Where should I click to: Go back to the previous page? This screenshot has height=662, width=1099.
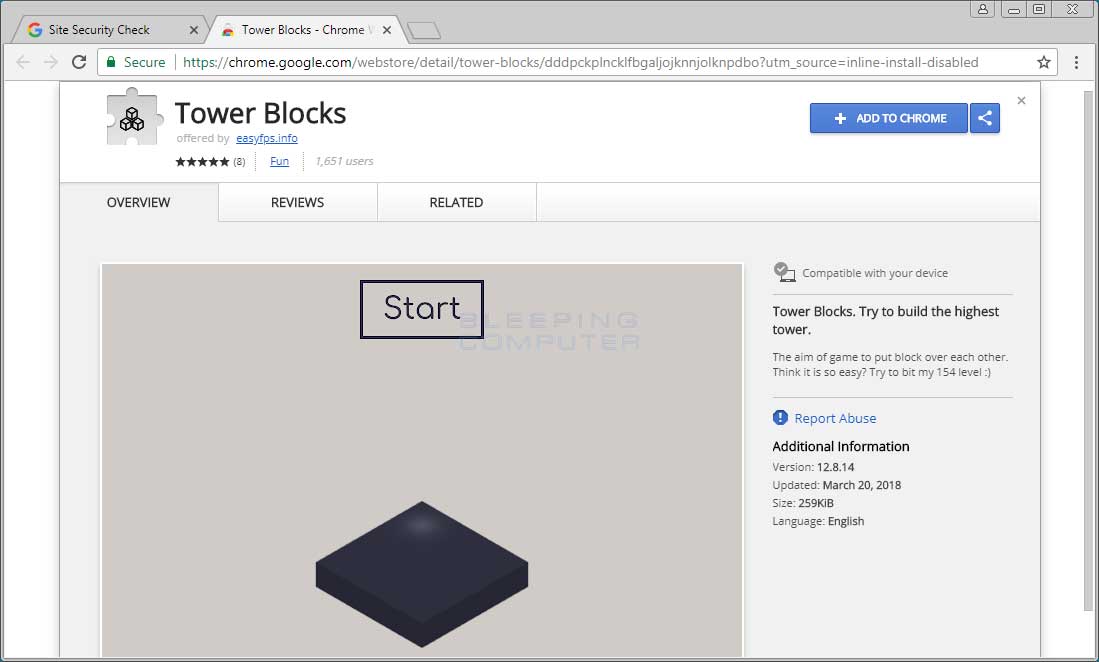[x=23, y=62]
